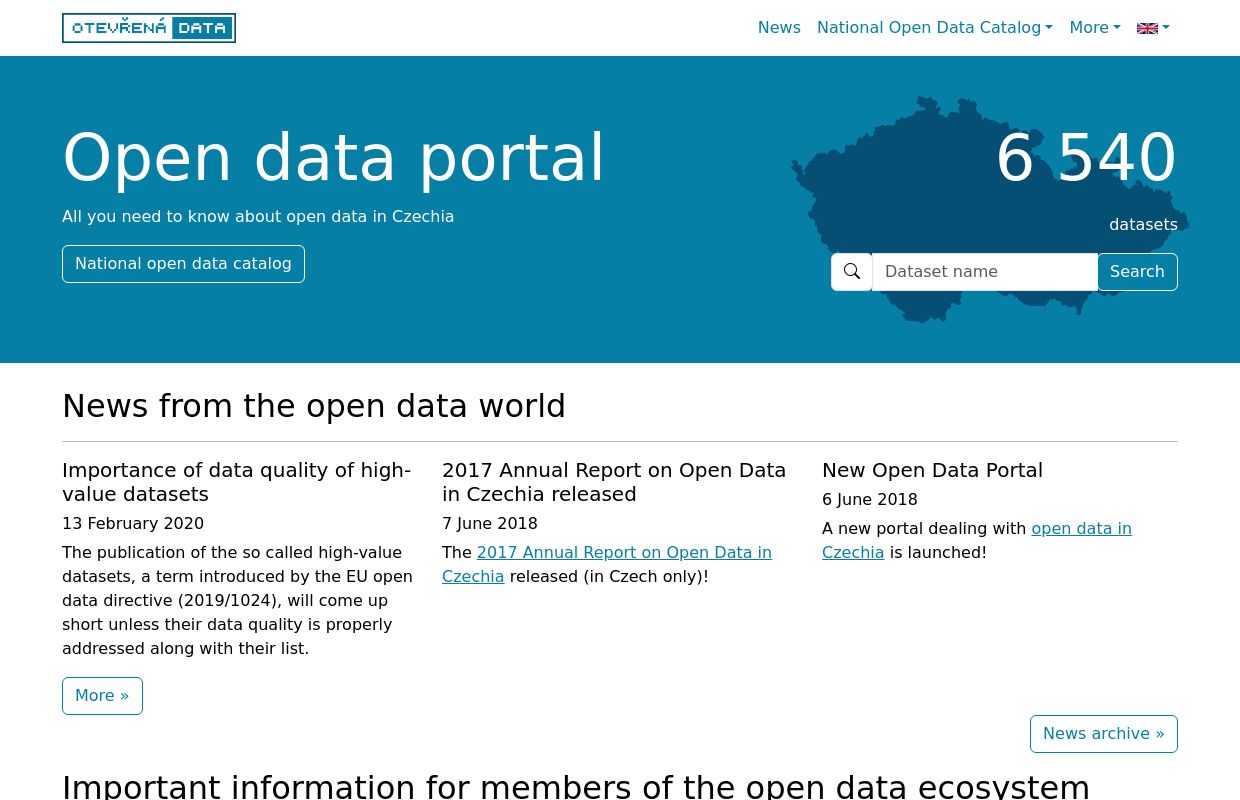Click New Open Data Portal heading
Image resolution: width=1240 pixels, height=800 pixels.
pos(932,470)
